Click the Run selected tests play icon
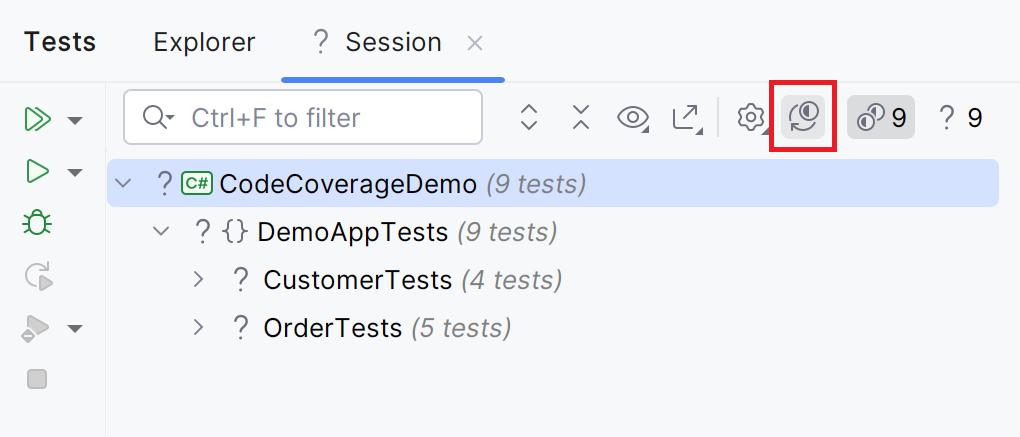Screen dimensions: 1020x437 coord(37,172)
